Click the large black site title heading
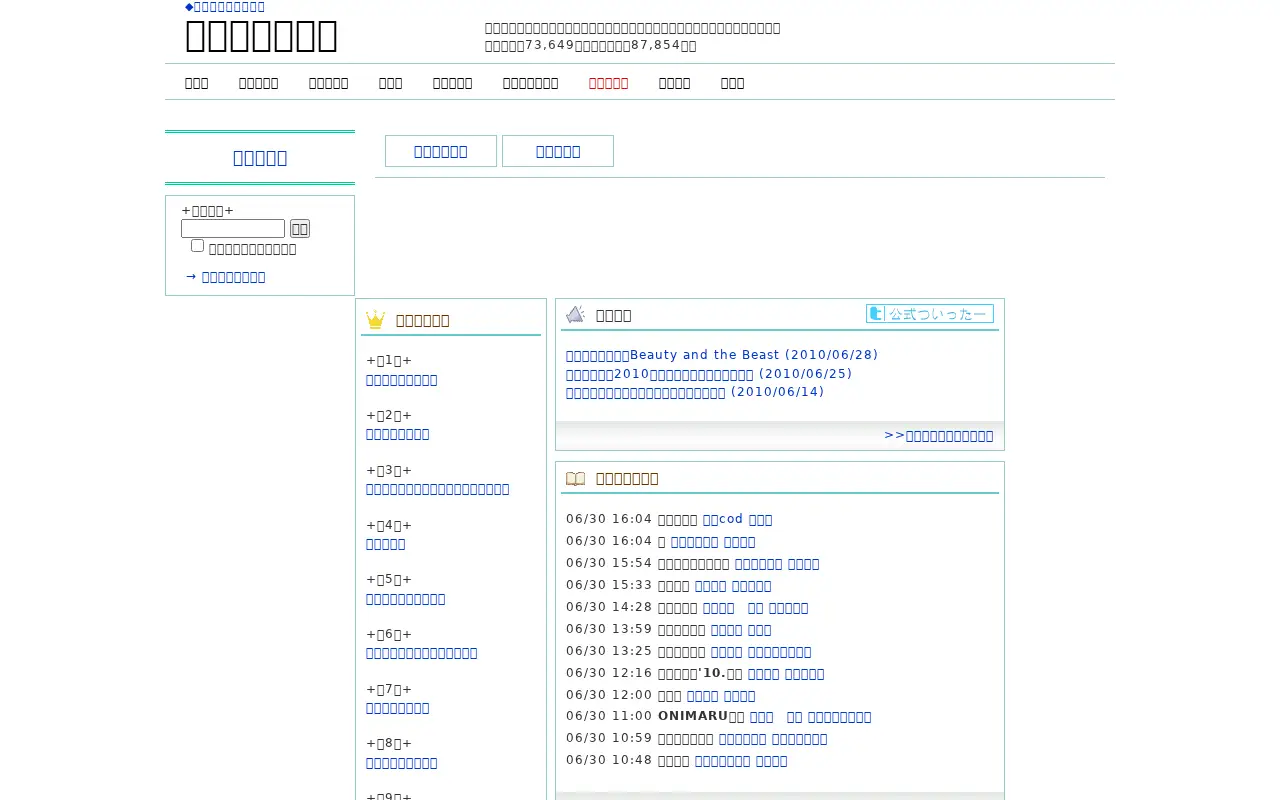The width and height of the screenshot is (1280, 800). 261,36
